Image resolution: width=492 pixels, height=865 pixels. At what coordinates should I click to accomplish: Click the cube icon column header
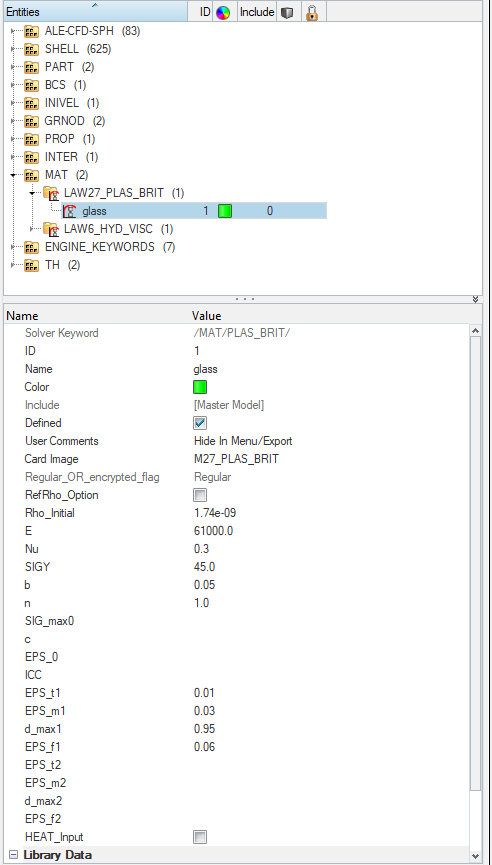click(x=287, y=12)
